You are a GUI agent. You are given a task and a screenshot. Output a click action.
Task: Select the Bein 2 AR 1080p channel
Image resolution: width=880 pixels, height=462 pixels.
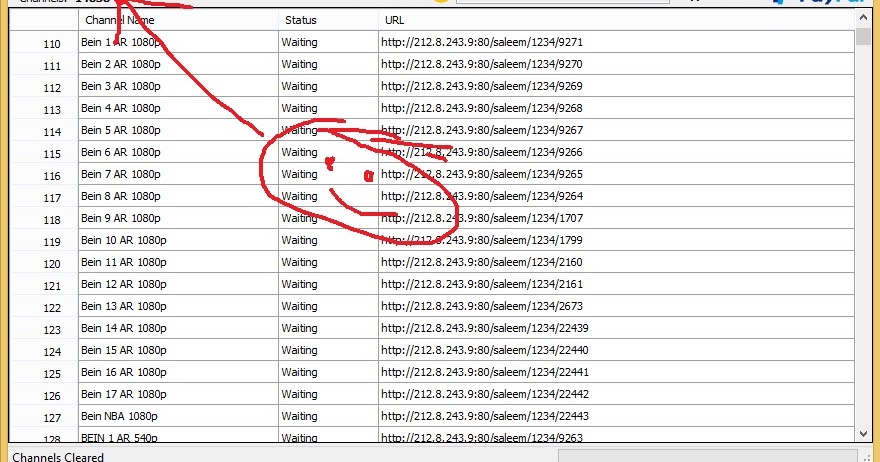pos(120,65)
